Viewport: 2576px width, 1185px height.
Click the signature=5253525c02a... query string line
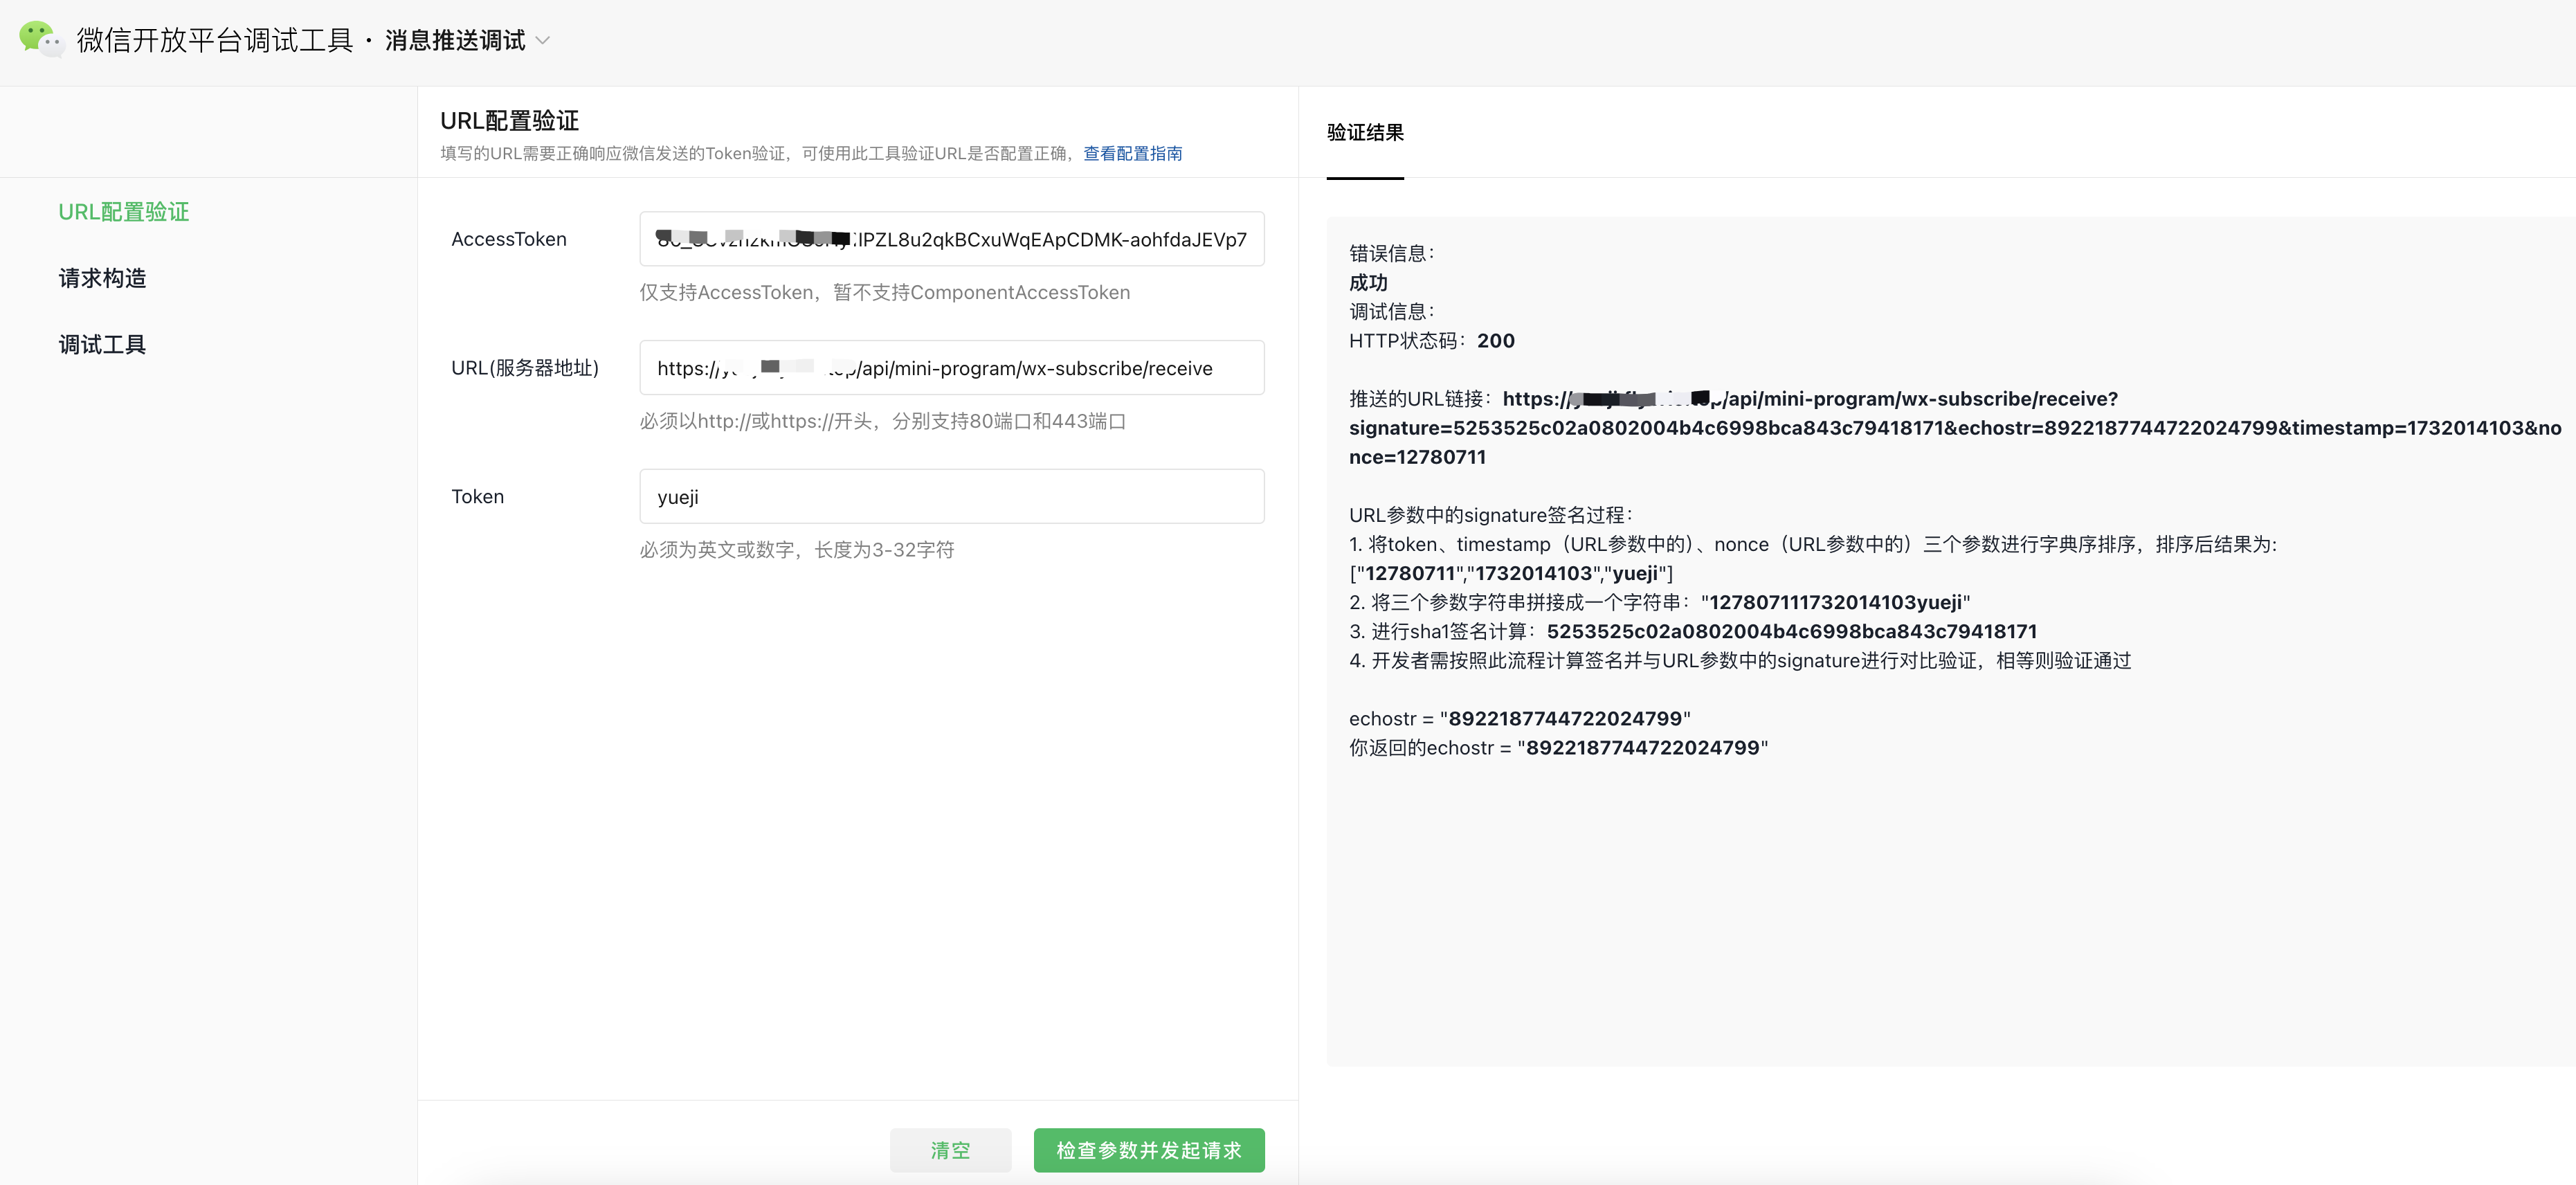1954,428
